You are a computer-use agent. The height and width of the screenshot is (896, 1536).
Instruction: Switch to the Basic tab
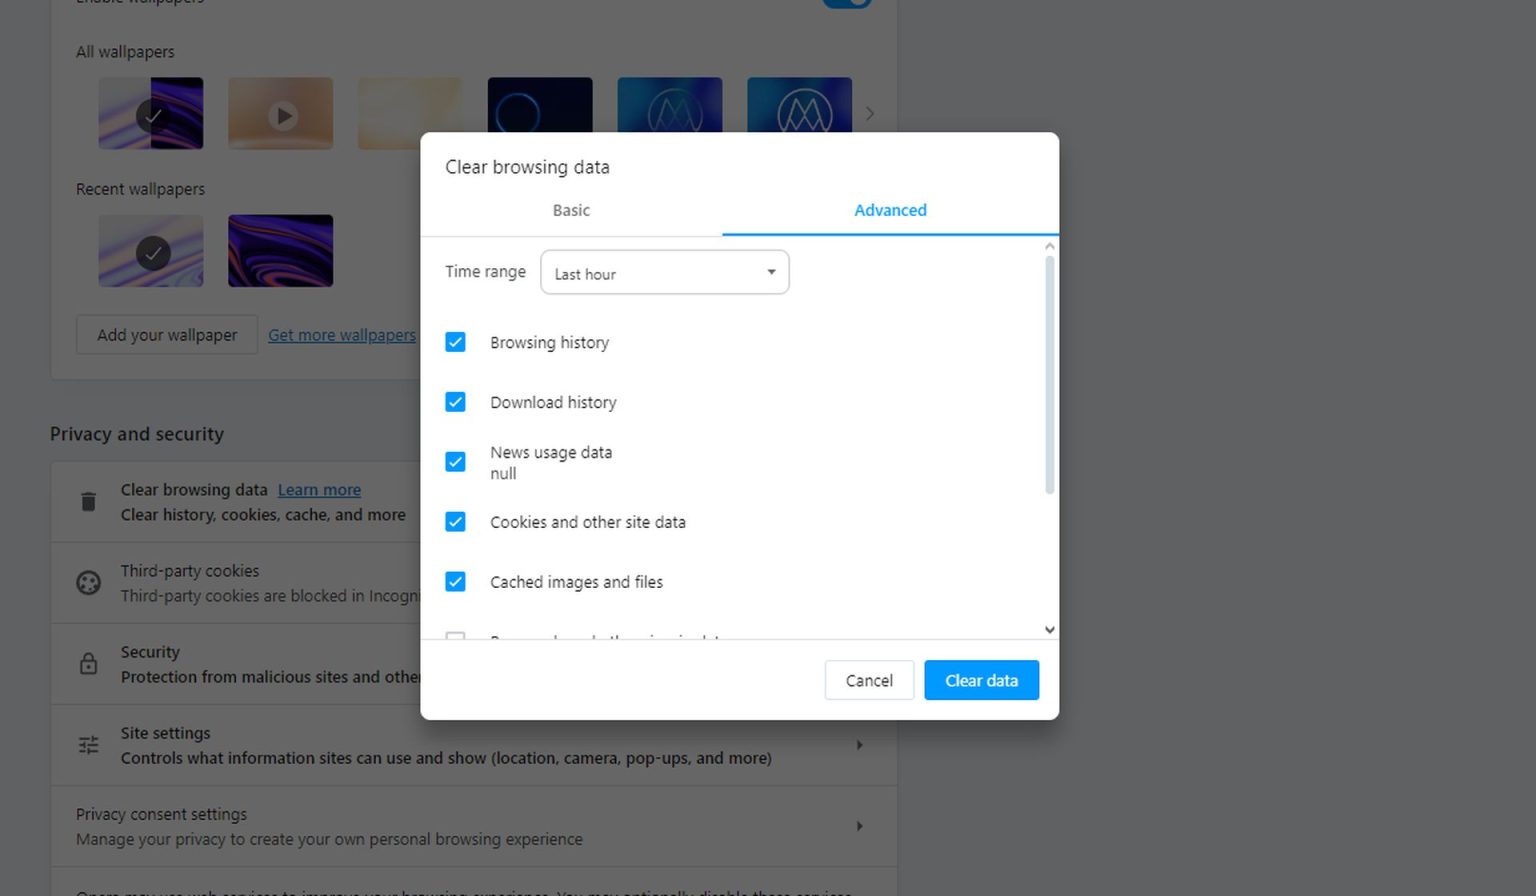[571, 210]
